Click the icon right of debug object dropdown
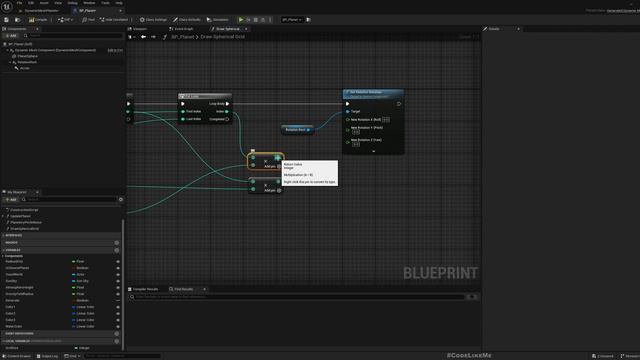Viewport: 640px width, 360px height. (309, 20)
